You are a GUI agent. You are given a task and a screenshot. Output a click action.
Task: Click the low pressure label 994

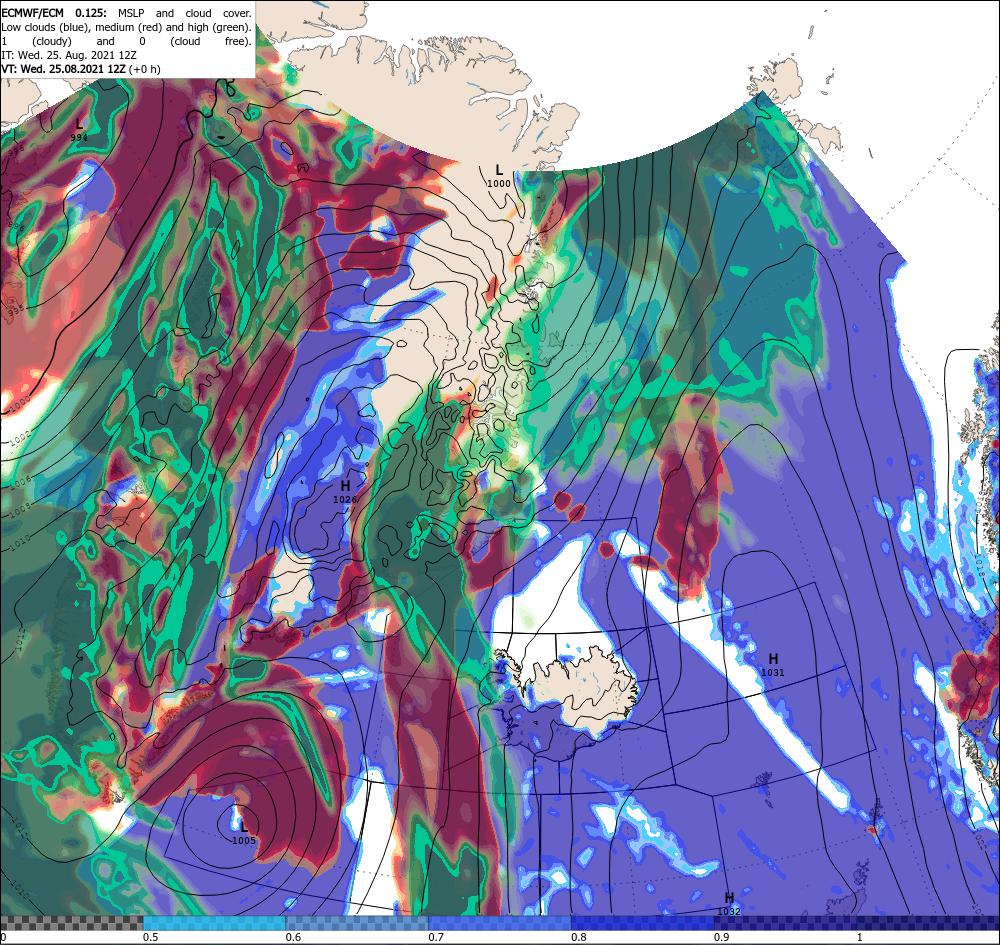(x=79, y=129)
